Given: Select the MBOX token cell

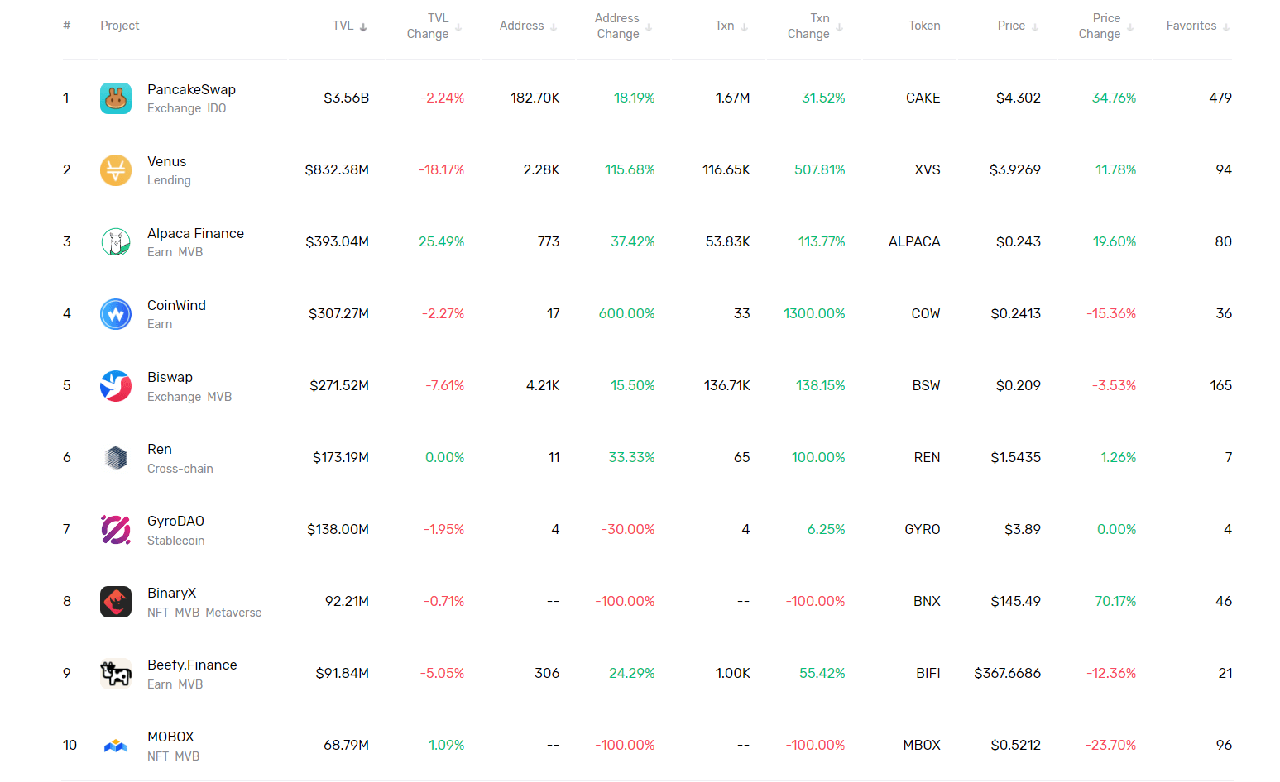Looking at the screenshot, I should (922, 746).
